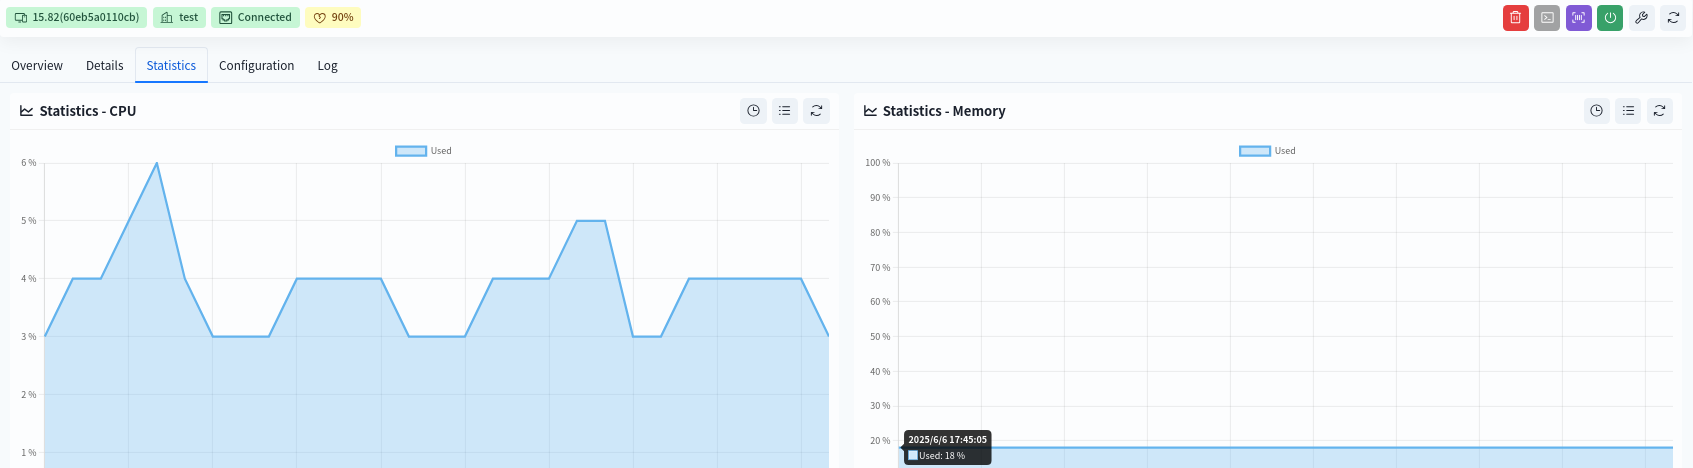Image resolution: width=1693 pixels, height=468 pixels.
Task: Open time range clock in CPU panel
Action: 754,111
